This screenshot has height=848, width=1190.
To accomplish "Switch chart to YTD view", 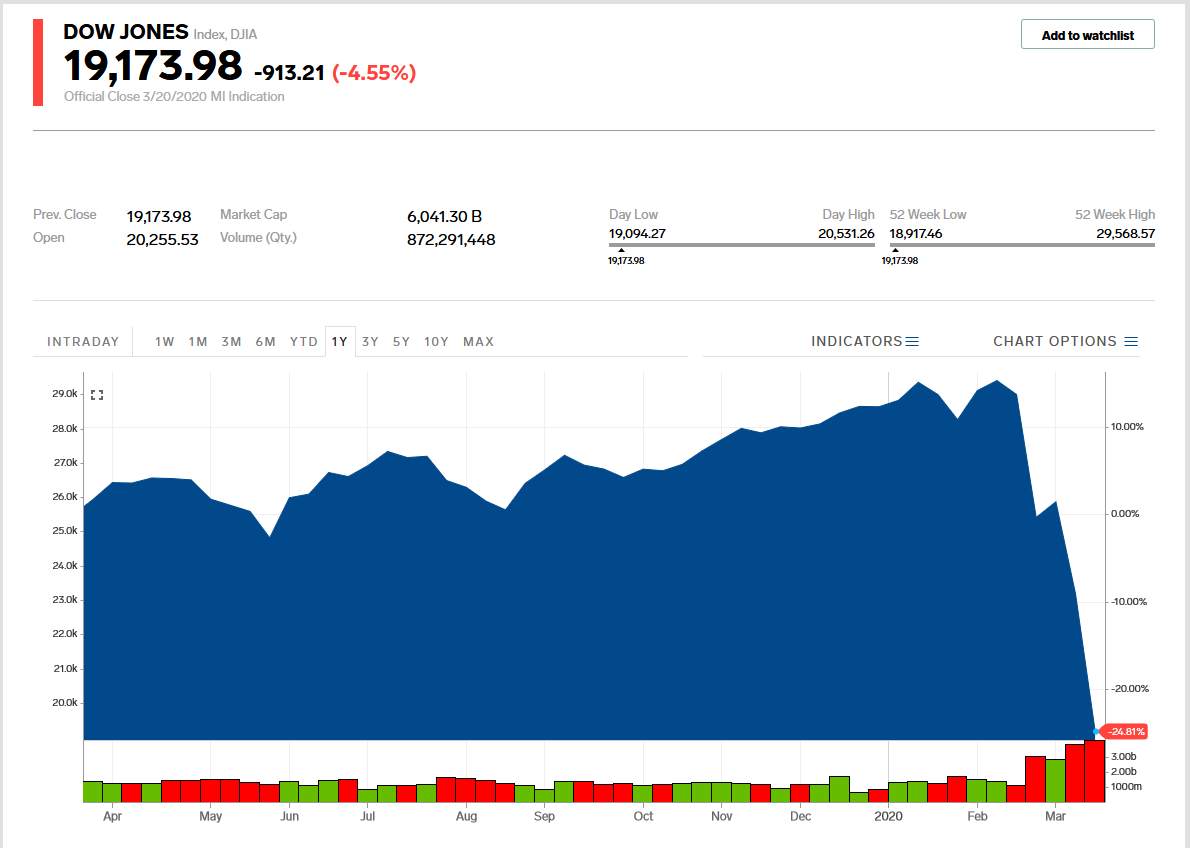I will click(x=304, y=342).
